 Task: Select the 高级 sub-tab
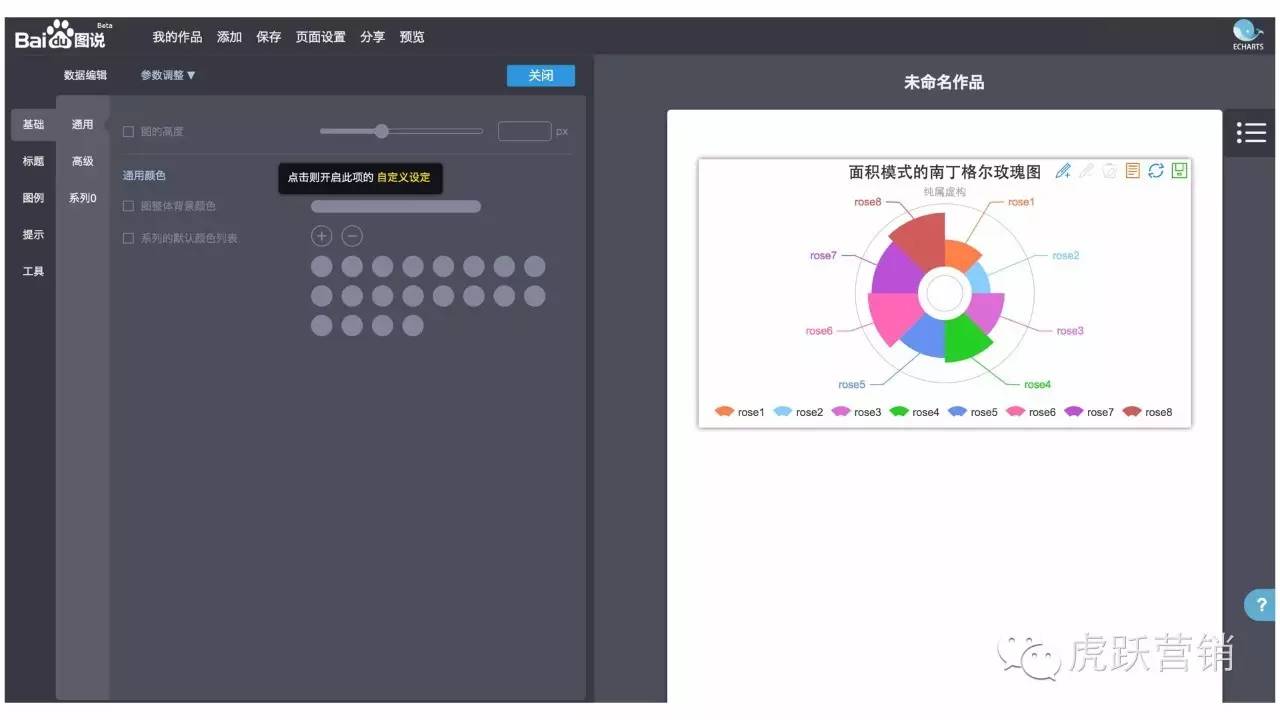[x=82, y=161]
